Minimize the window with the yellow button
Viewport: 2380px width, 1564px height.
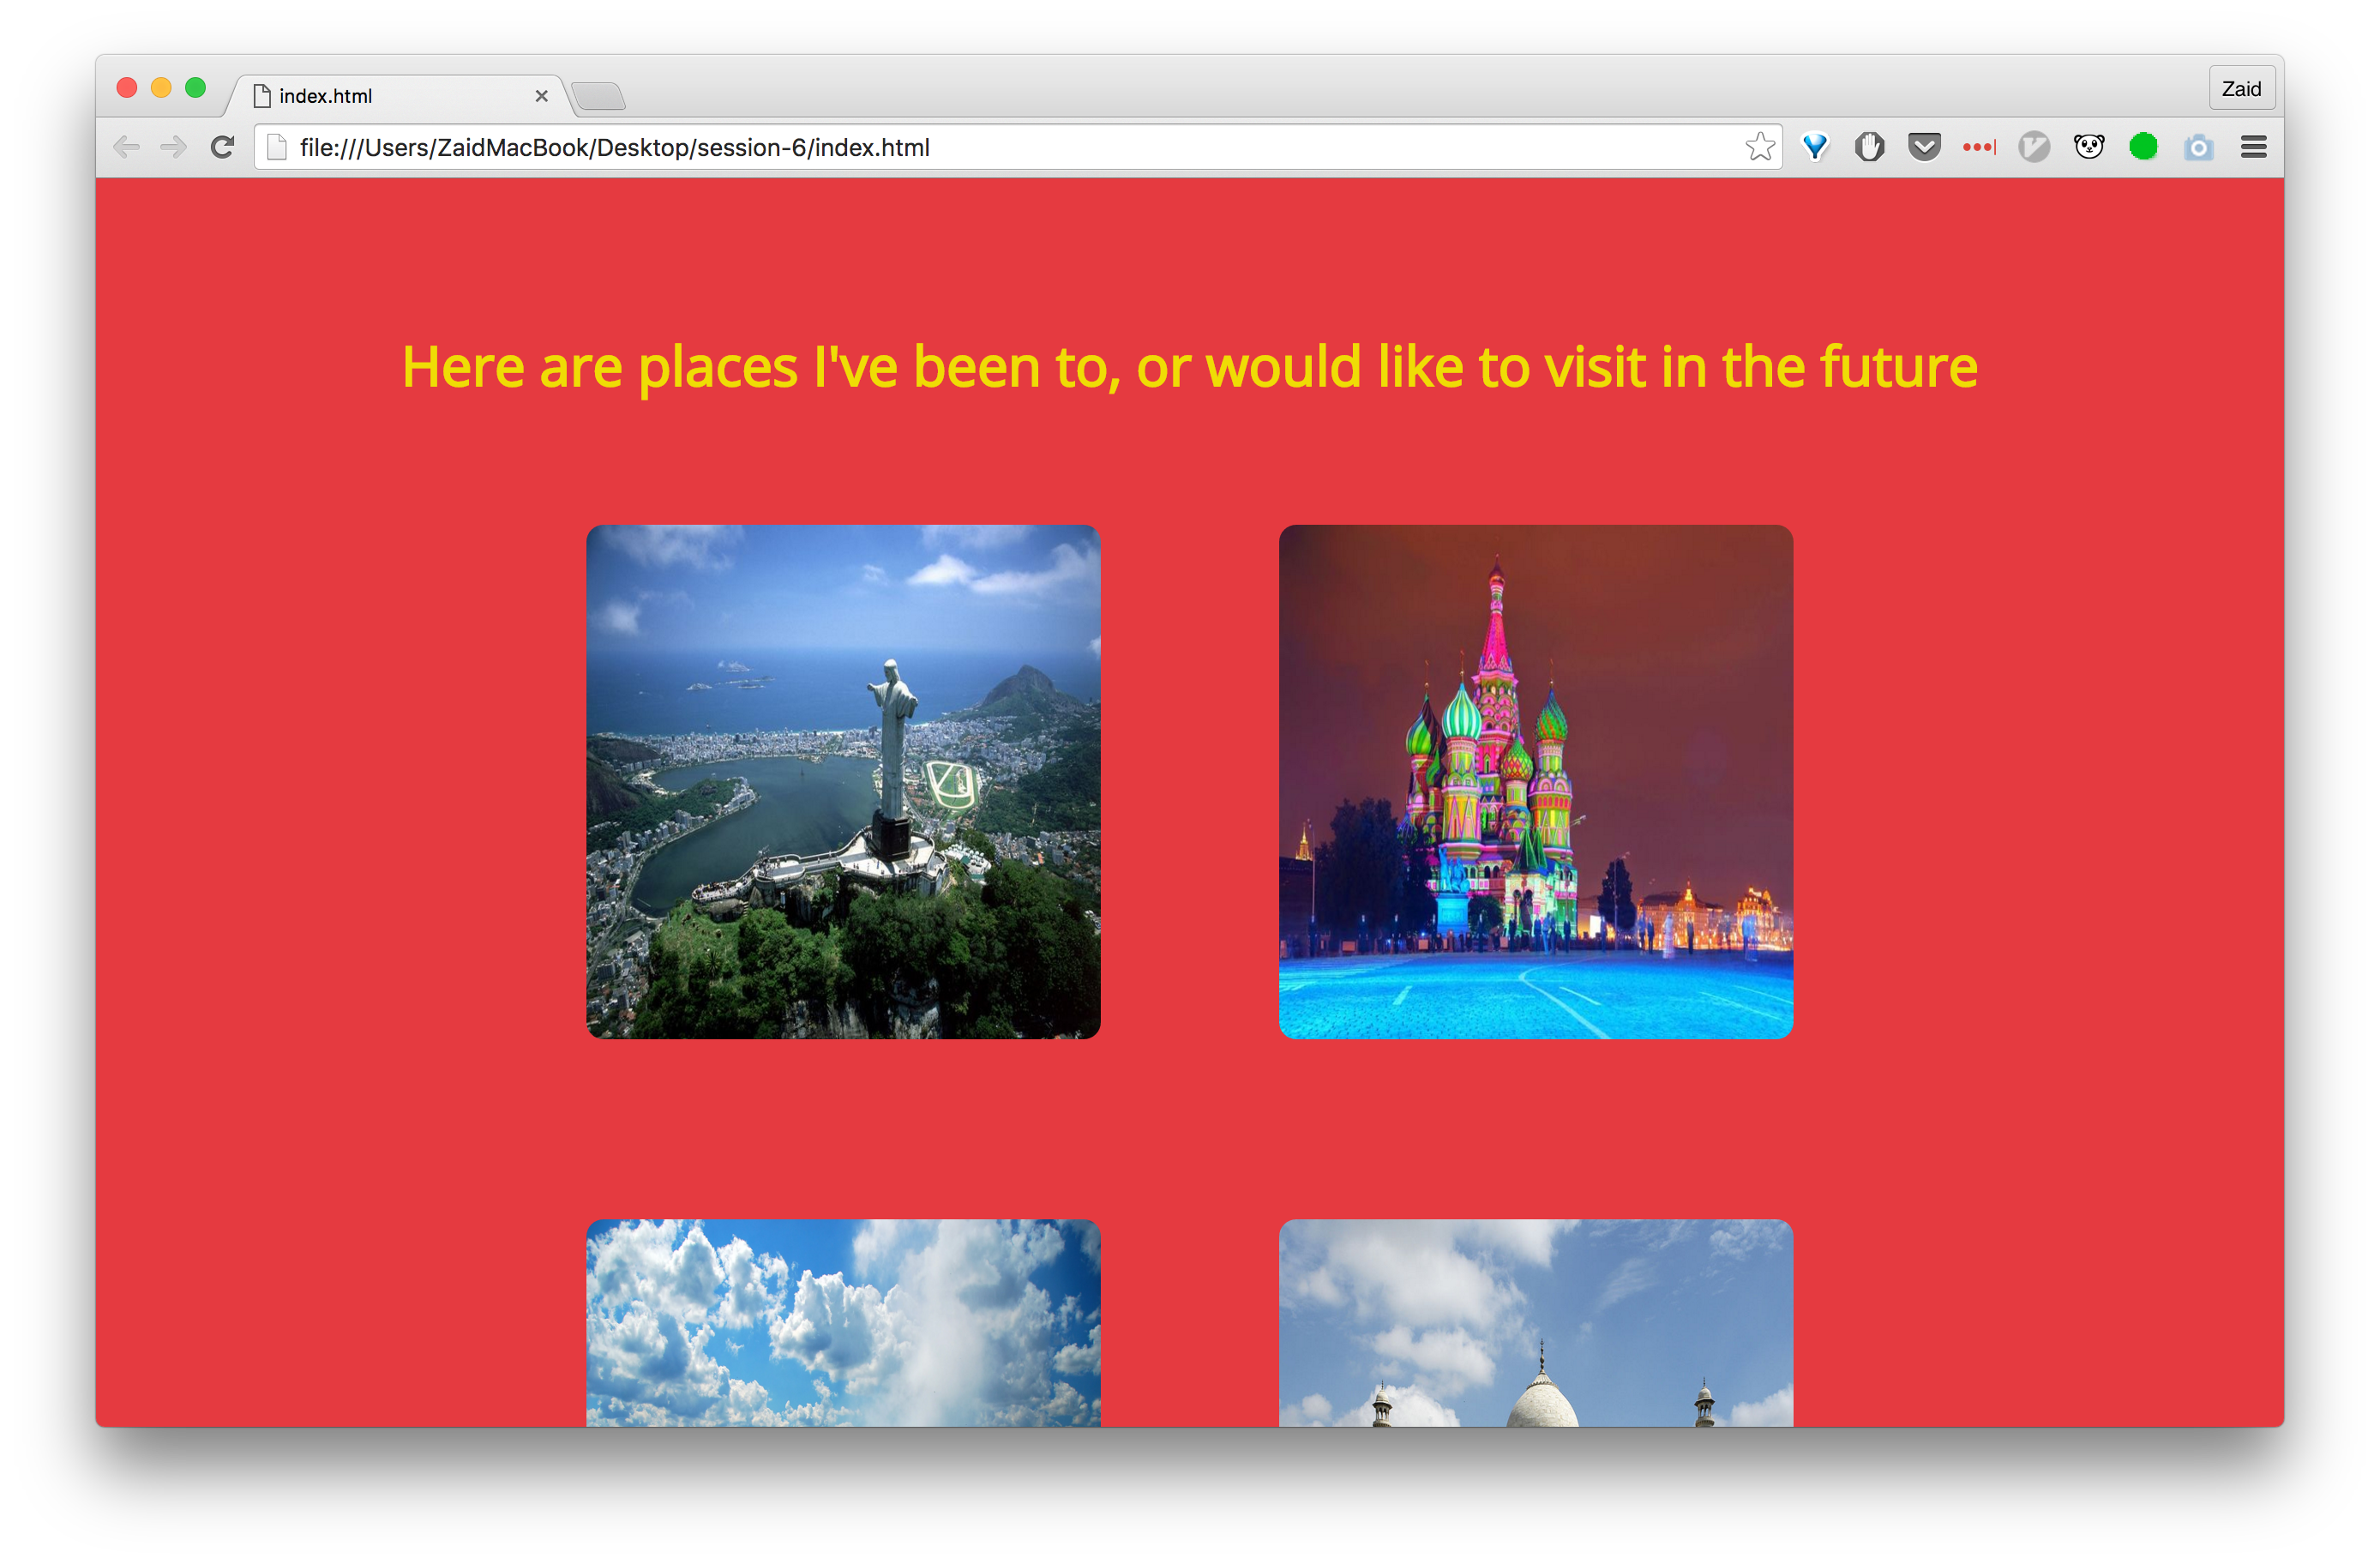pos(161,88)
